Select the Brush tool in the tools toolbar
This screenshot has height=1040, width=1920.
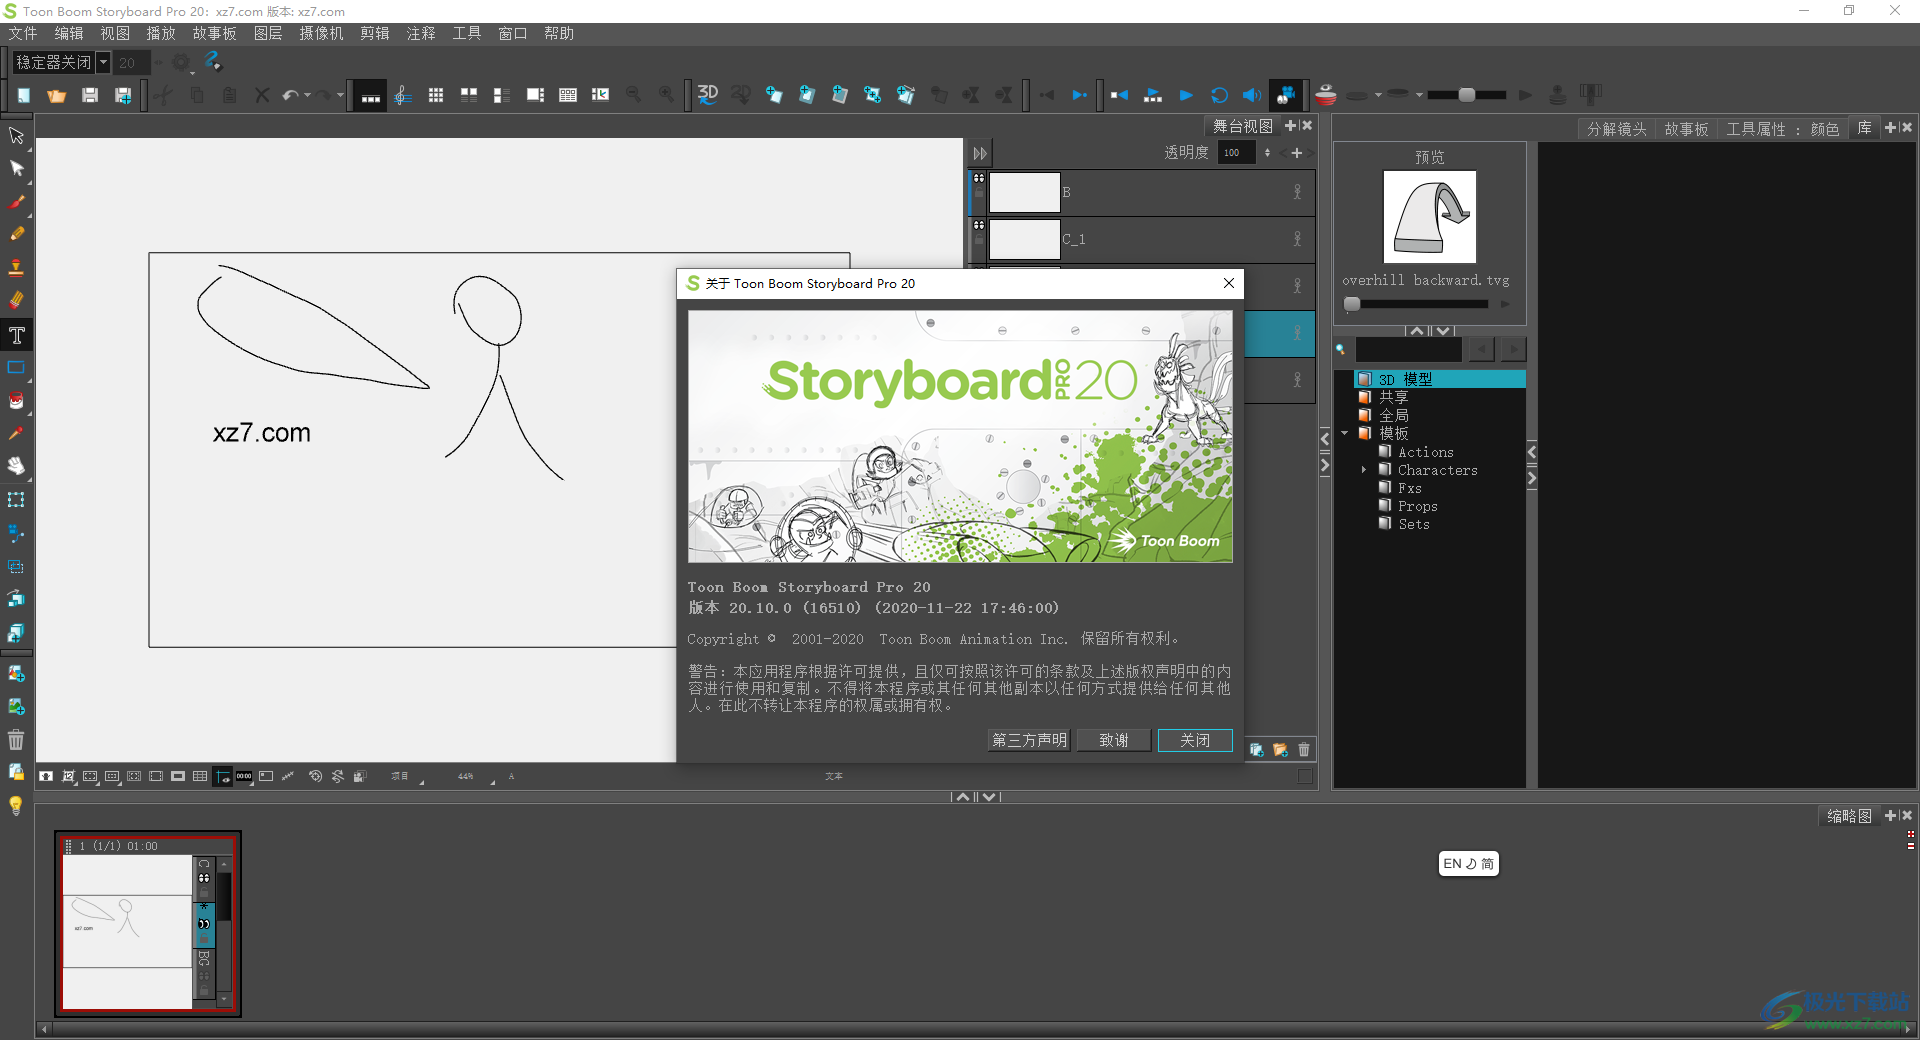[16, 202]
